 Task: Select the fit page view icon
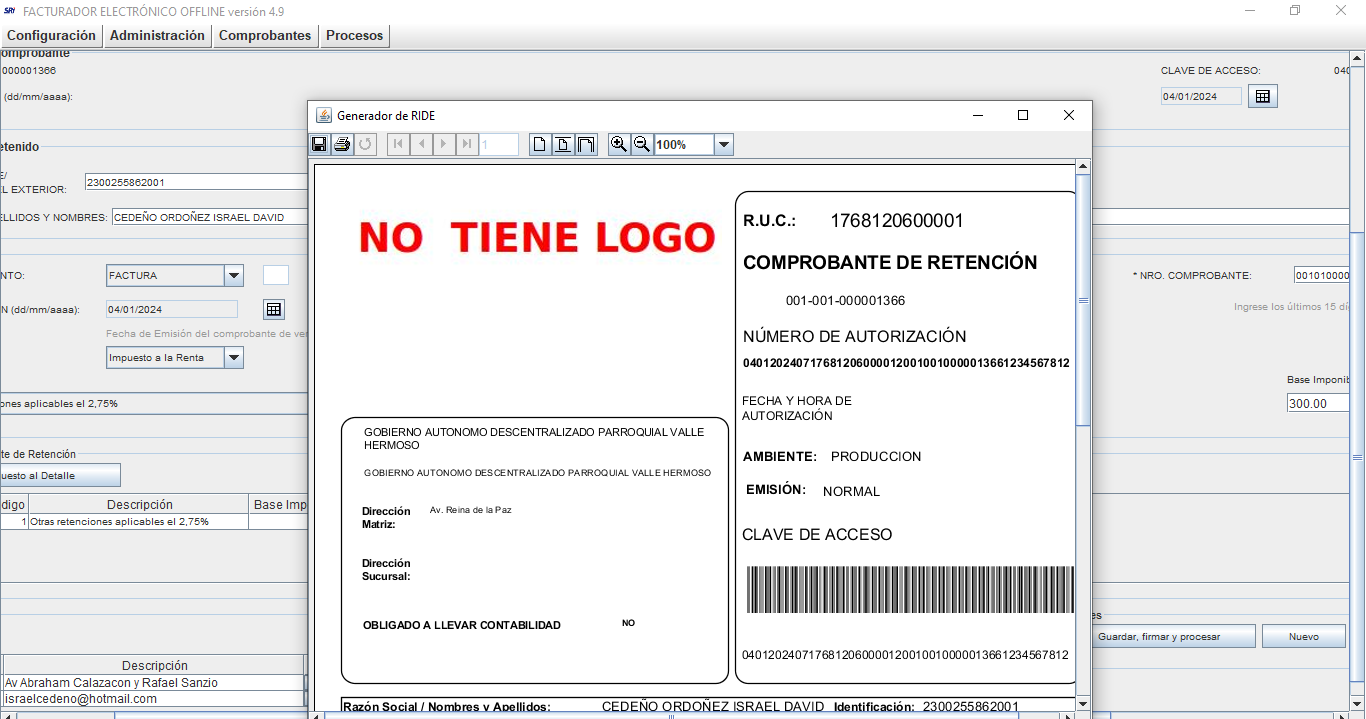pyautogui.click(x=563, y=144)
